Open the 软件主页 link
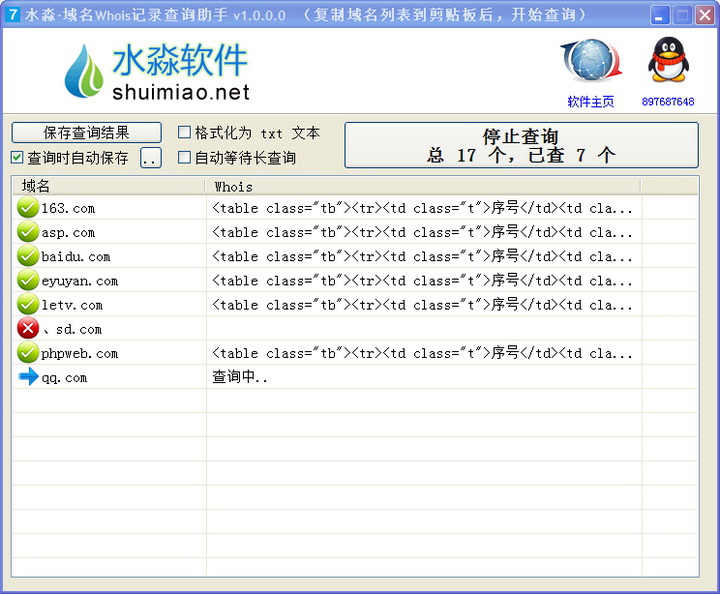 [x=591, y=101]
